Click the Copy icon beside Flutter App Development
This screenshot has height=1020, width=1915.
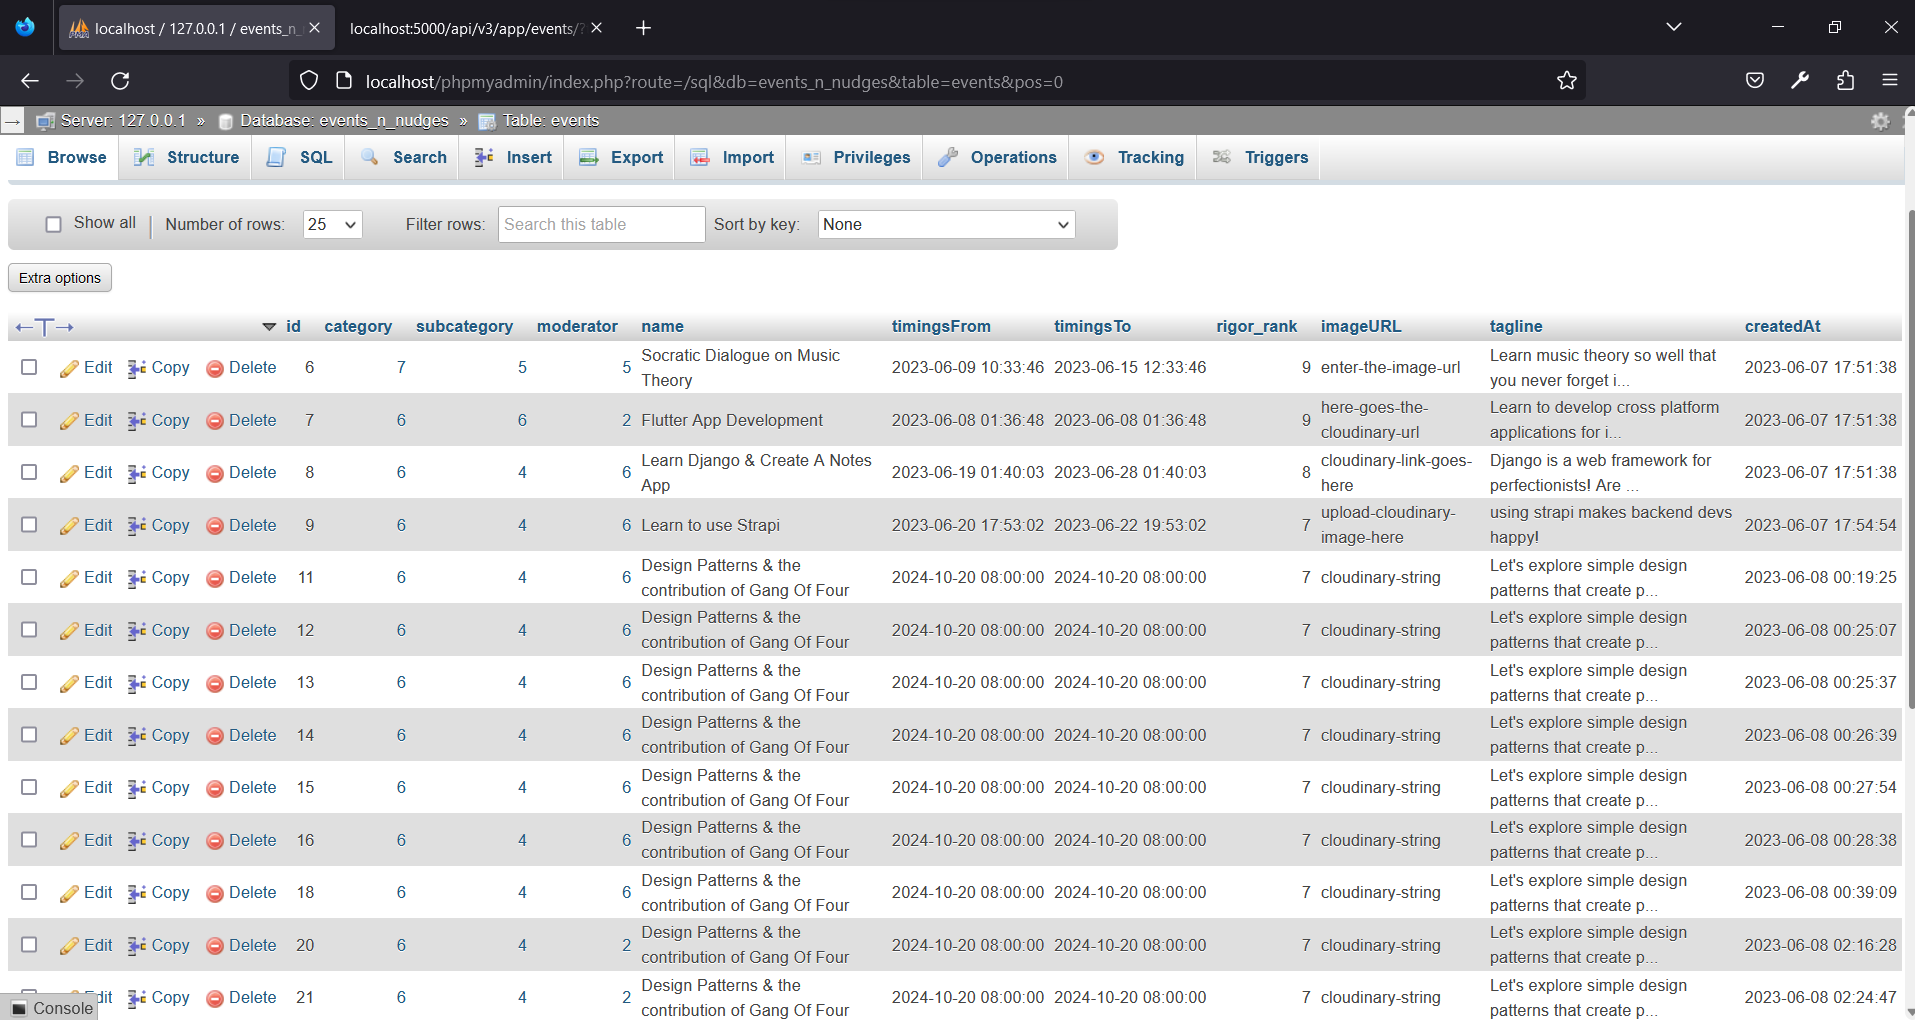(x=137, y=420)
